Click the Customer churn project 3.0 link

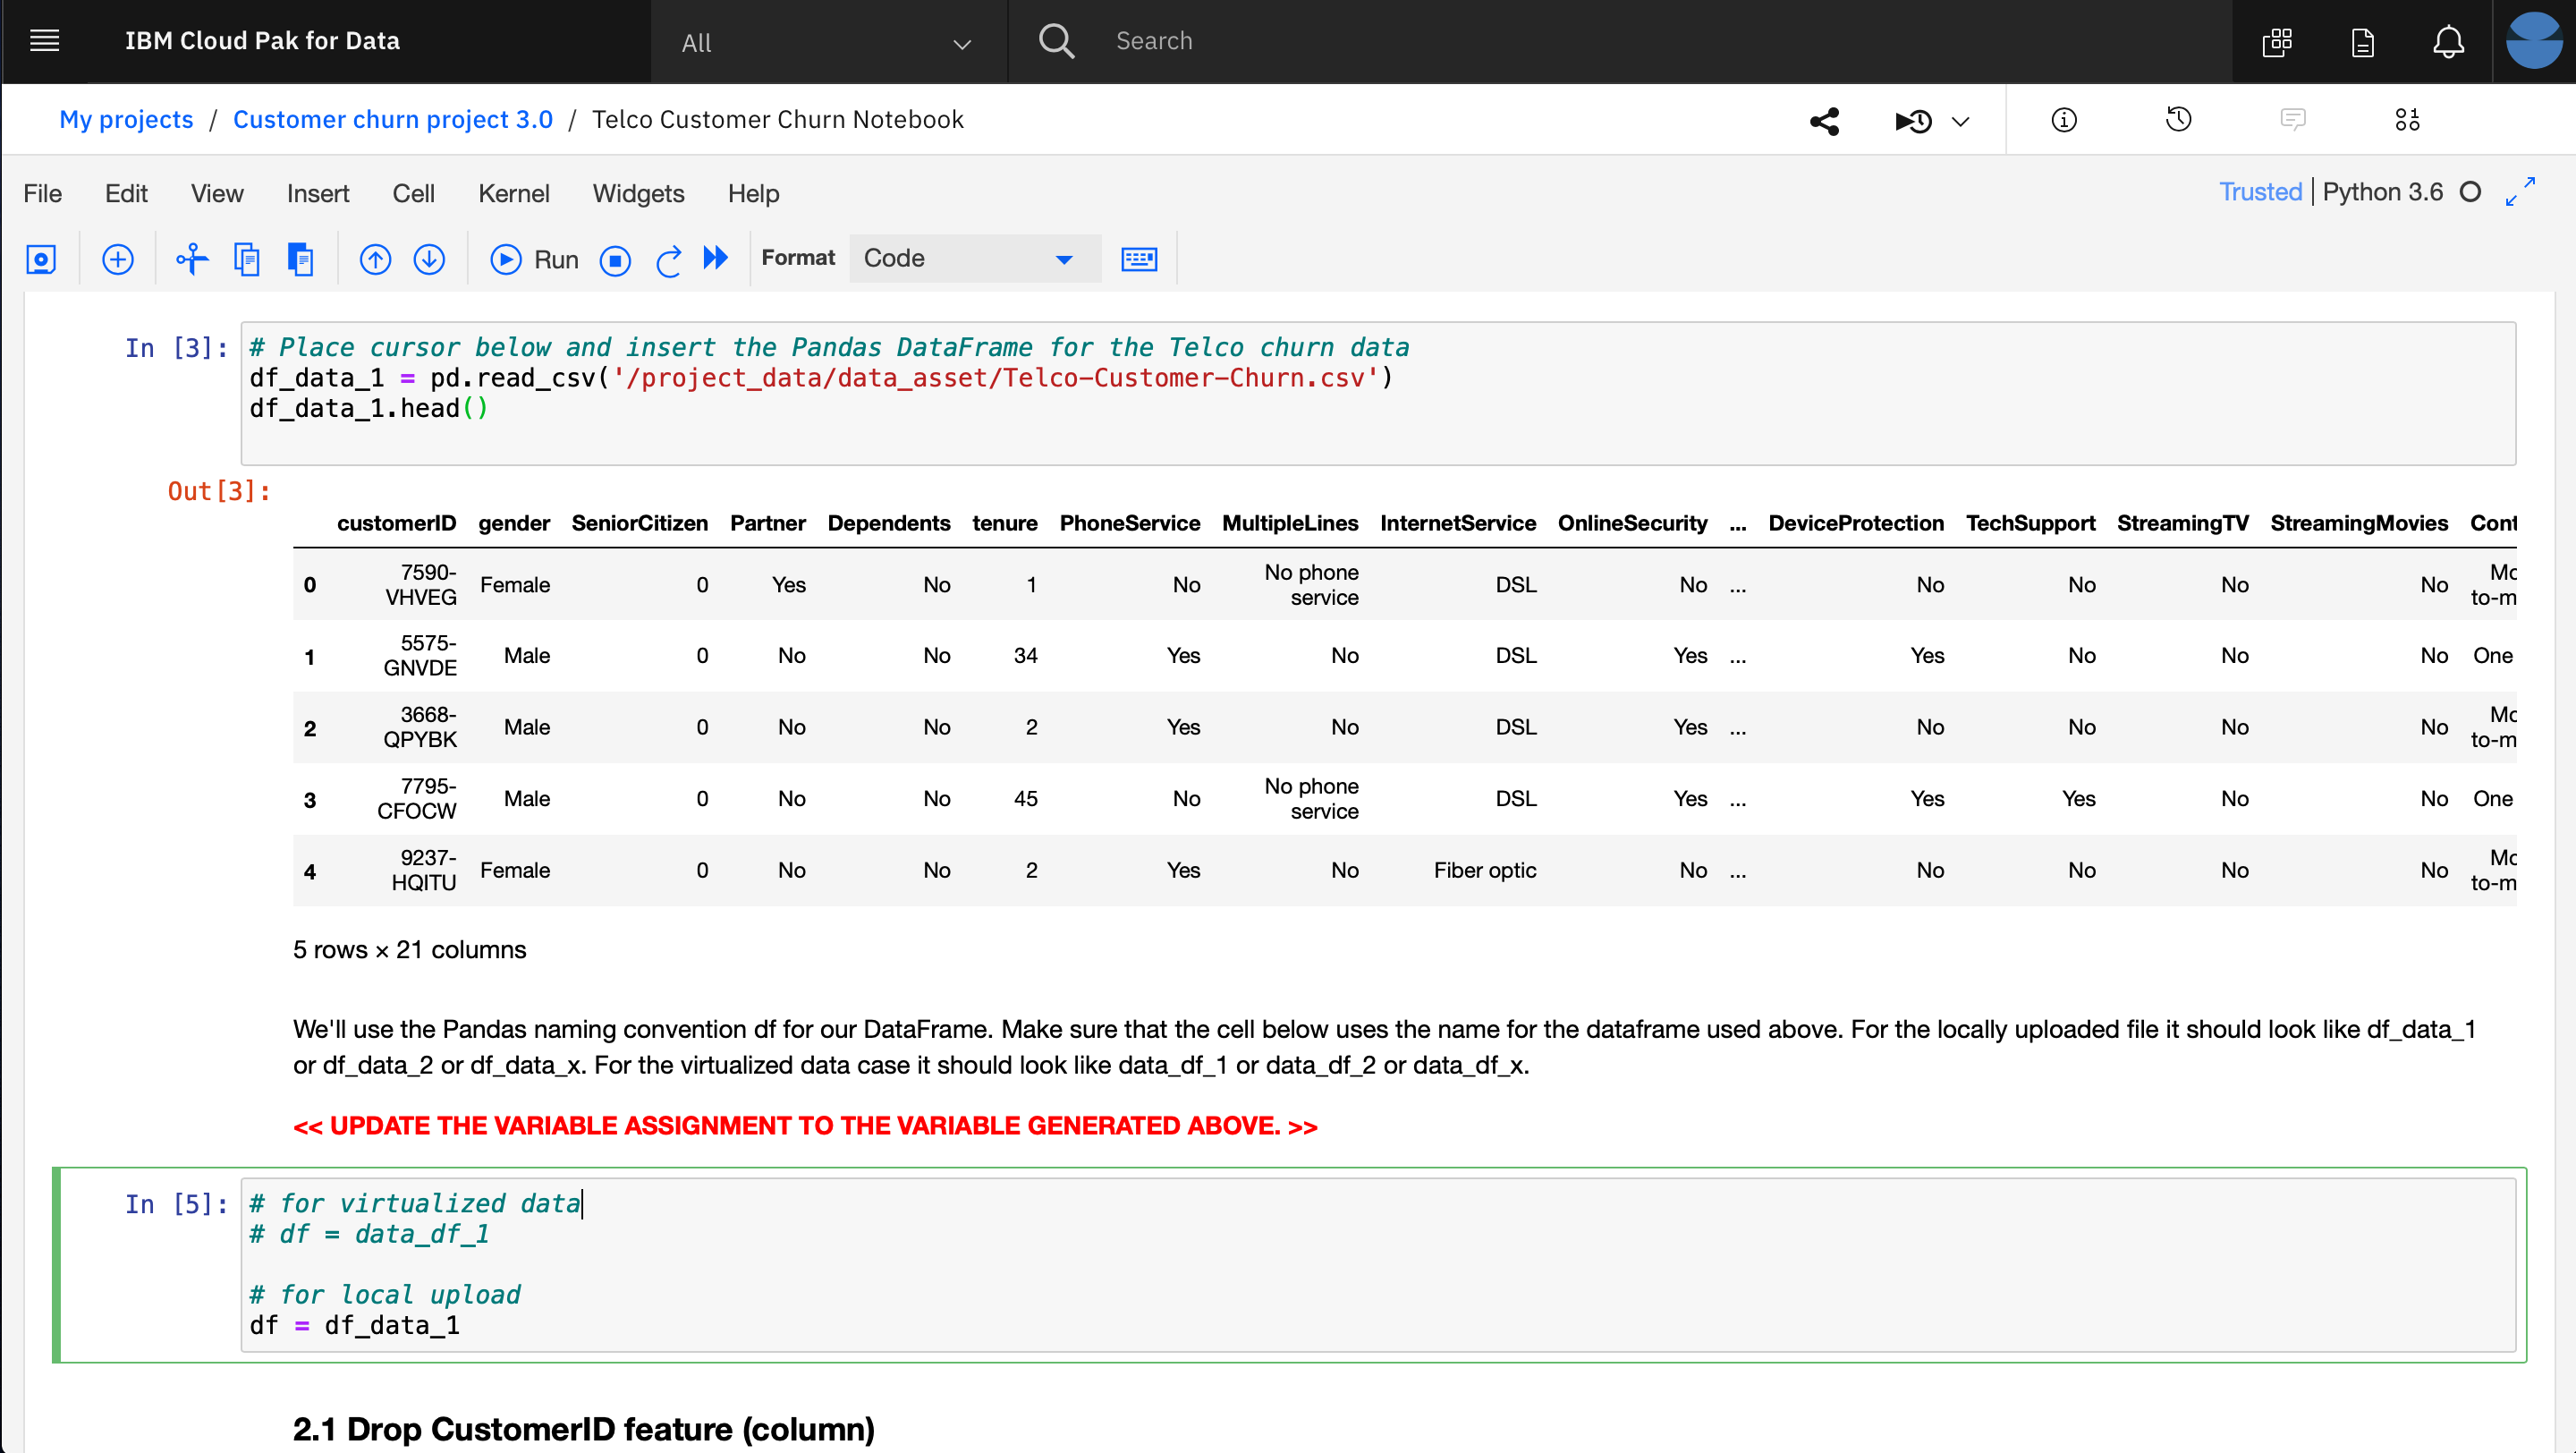[x=394, y=119]
